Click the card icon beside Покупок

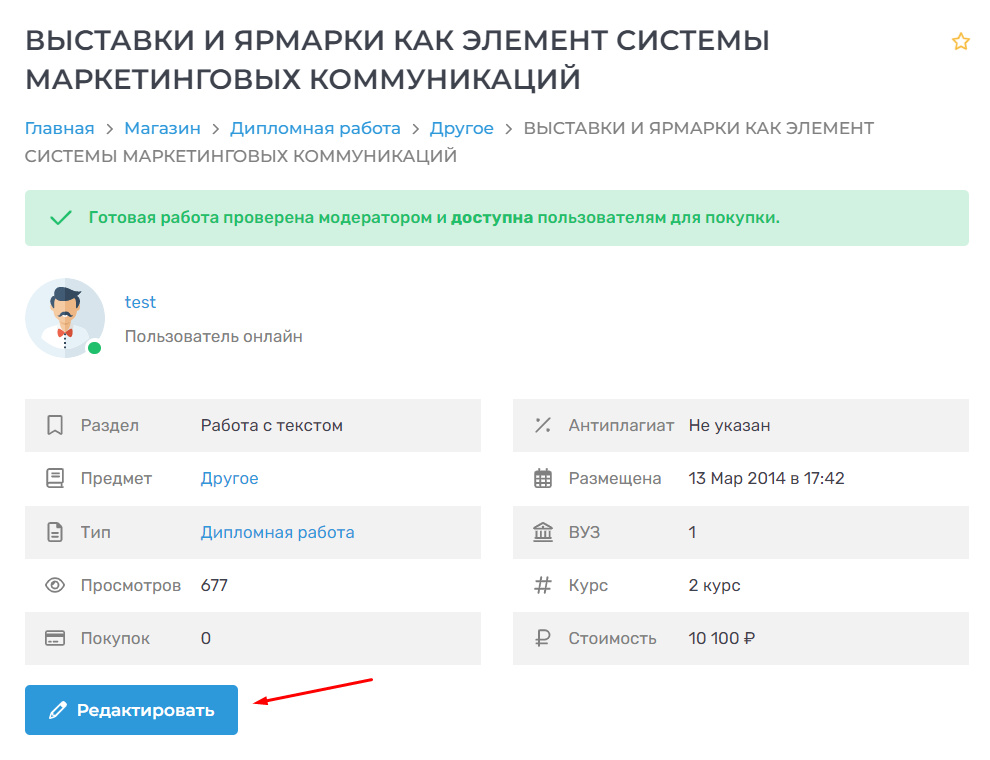pos(55,638)
